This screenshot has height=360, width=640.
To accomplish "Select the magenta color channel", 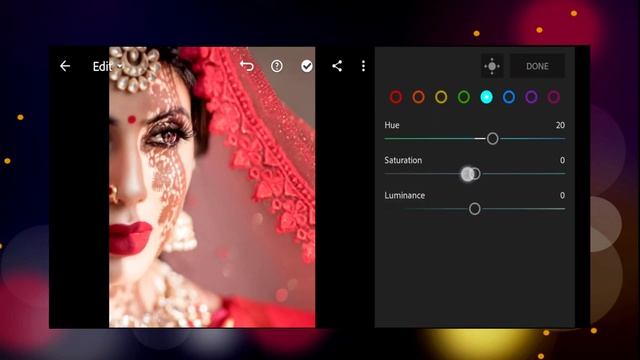I will 554,97.
